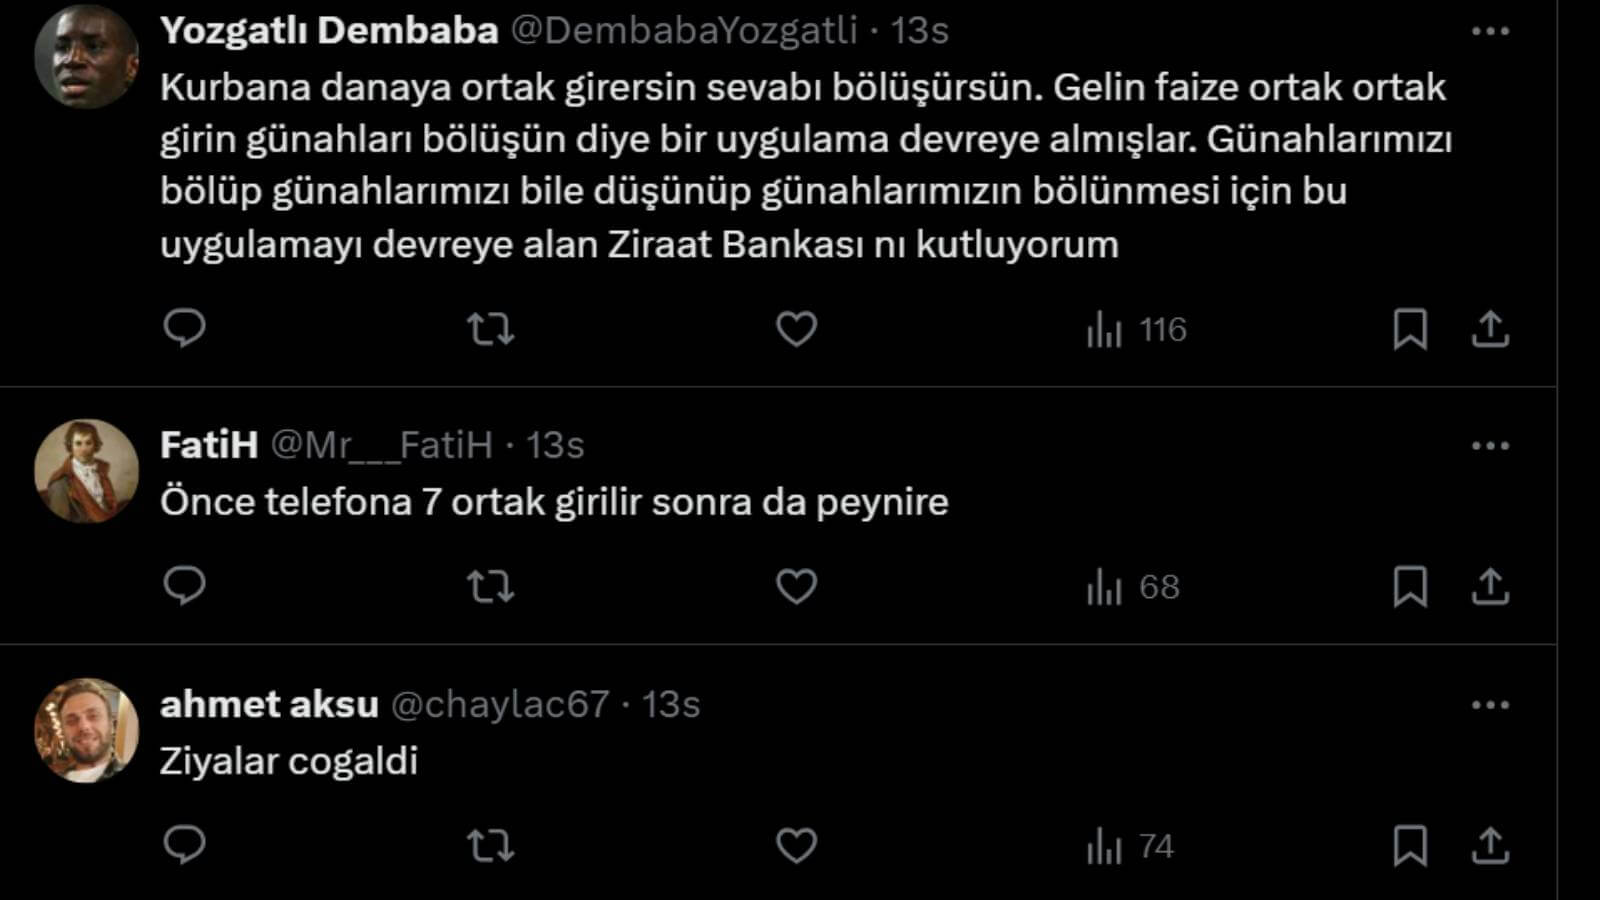Screen dimensions: 1600x900
Task: View analytics showing 116 views
Action: [1137, 329]
